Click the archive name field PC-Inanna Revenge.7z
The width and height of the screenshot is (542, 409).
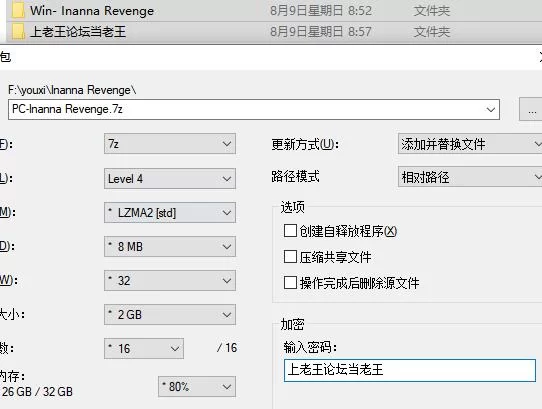point(254,110)
